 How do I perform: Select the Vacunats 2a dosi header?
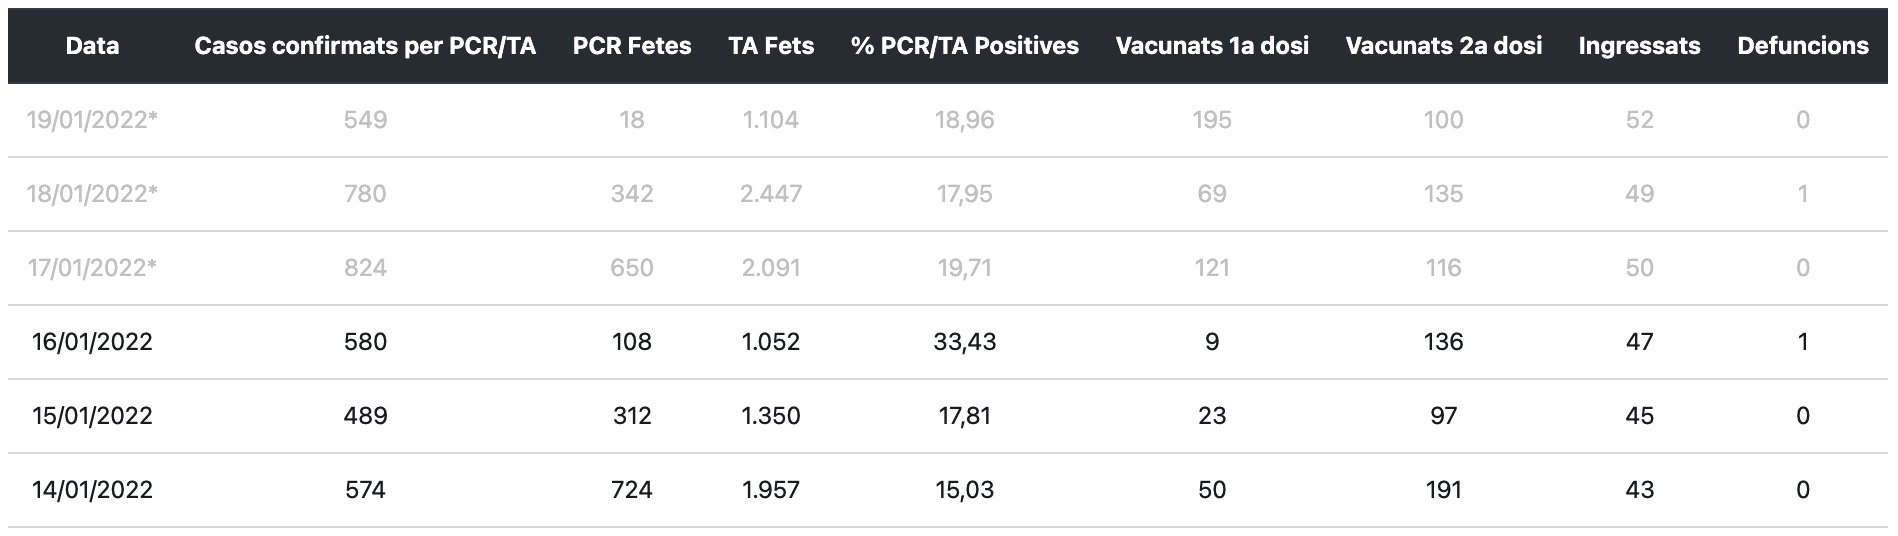click(1444, 46)
